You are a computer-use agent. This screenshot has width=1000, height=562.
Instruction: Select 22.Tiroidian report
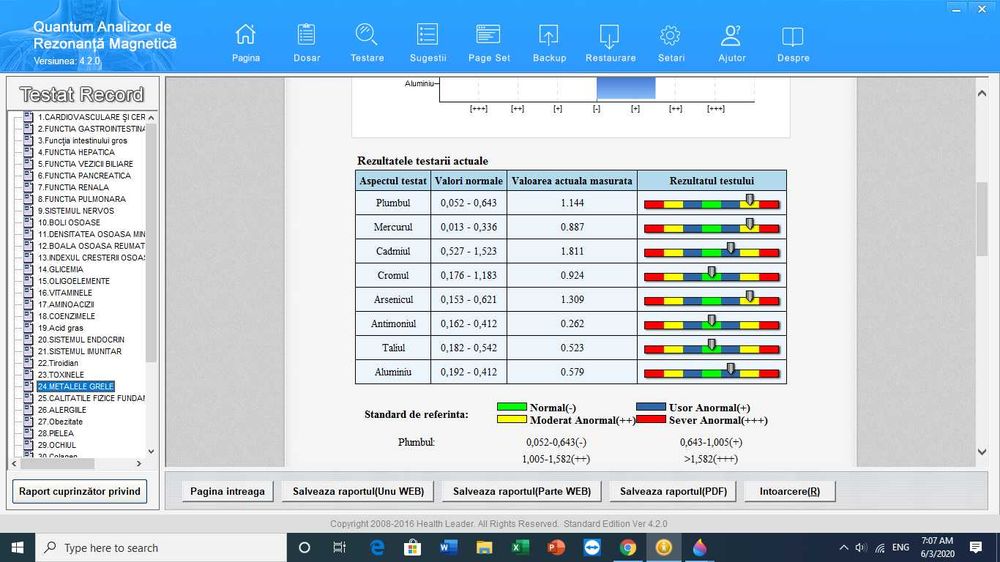pos(57,364)
